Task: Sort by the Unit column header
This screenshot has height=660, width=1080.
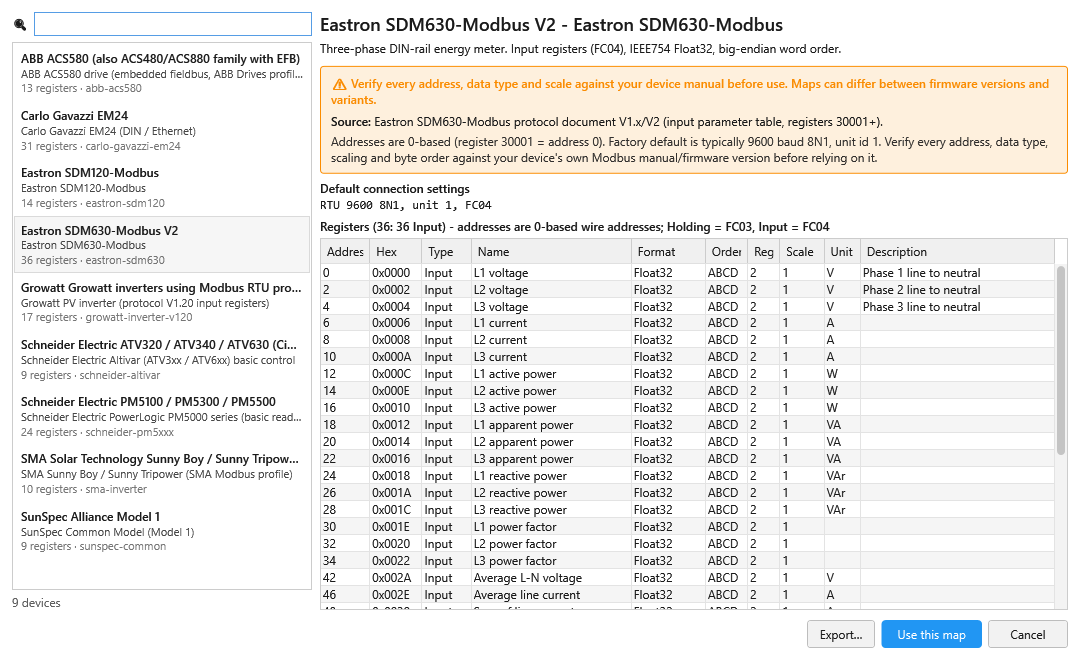Action: pos(842,251)
